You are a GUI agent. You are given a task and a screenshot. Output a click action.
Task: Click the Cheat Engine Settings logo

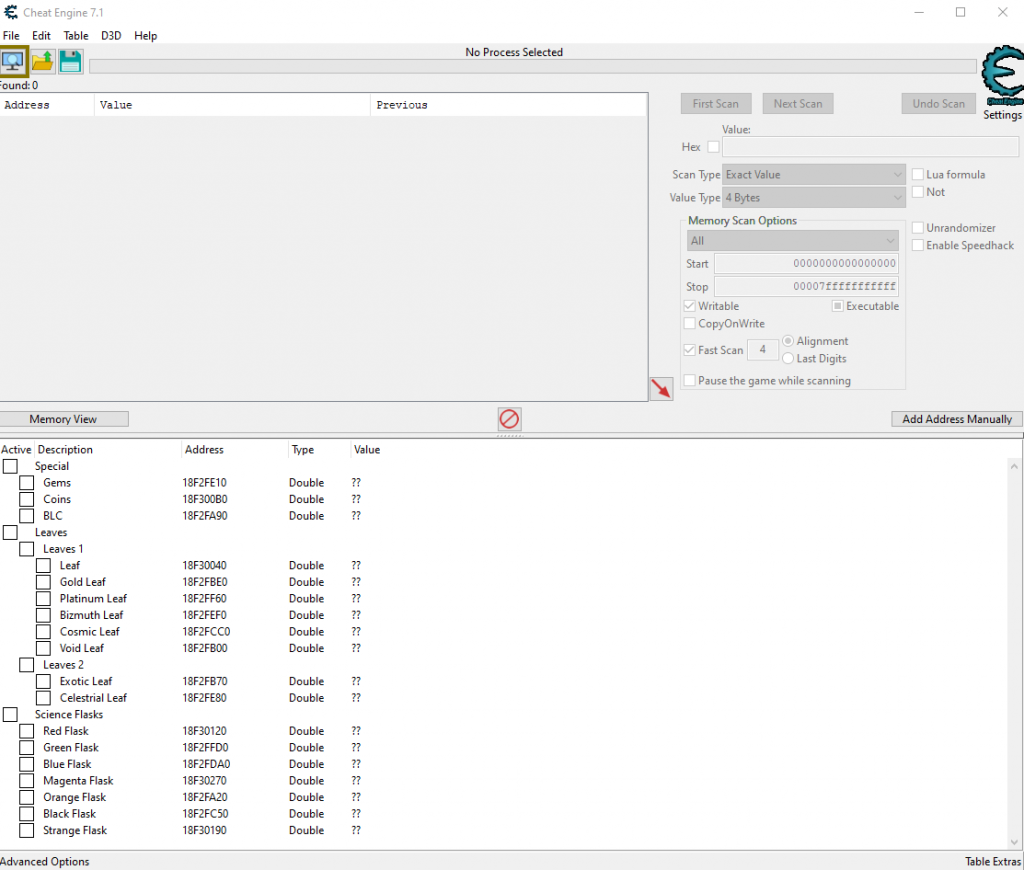click(1001, 78)
